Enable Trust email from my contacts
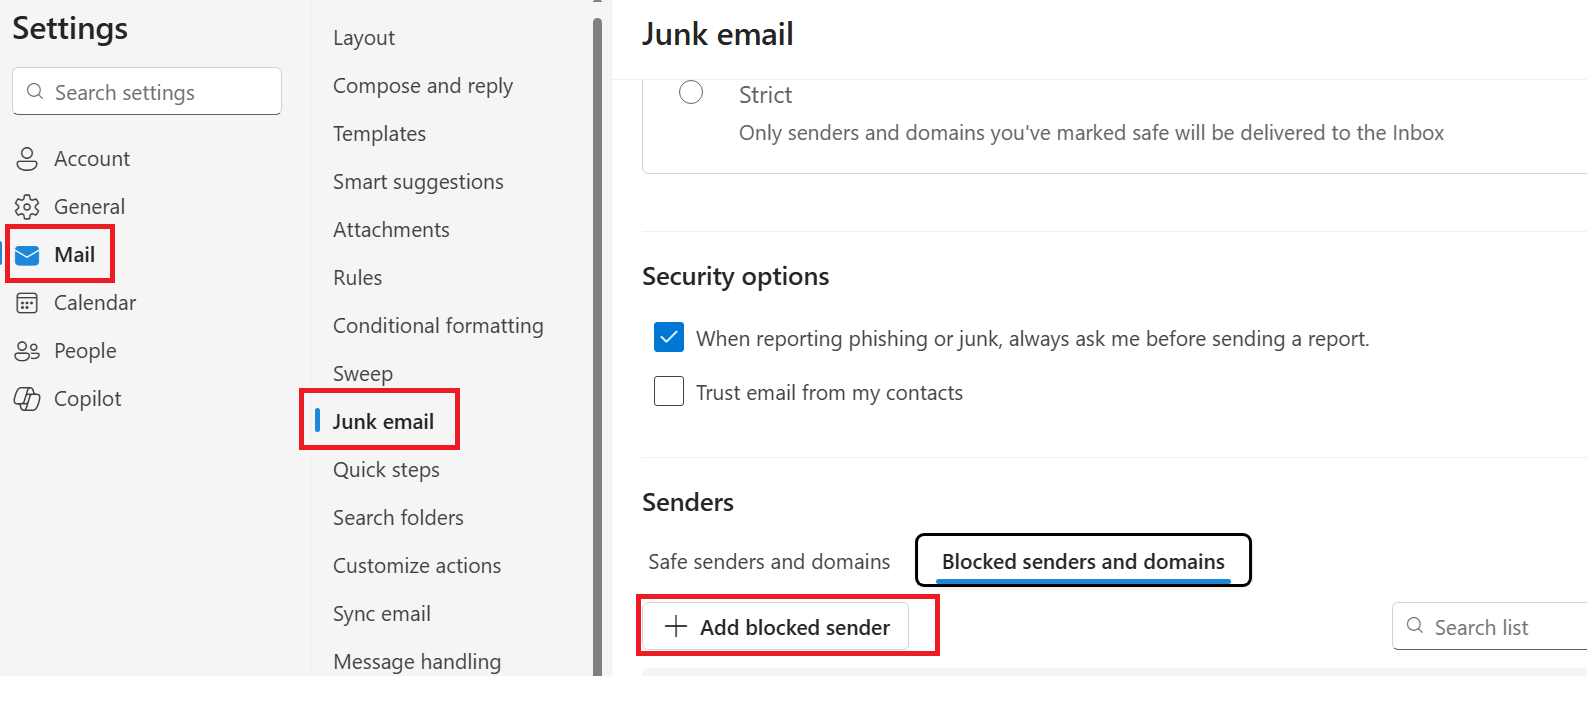Image resolution: width=1587 pixels, height=720 pixels. [x=669, y=391]
